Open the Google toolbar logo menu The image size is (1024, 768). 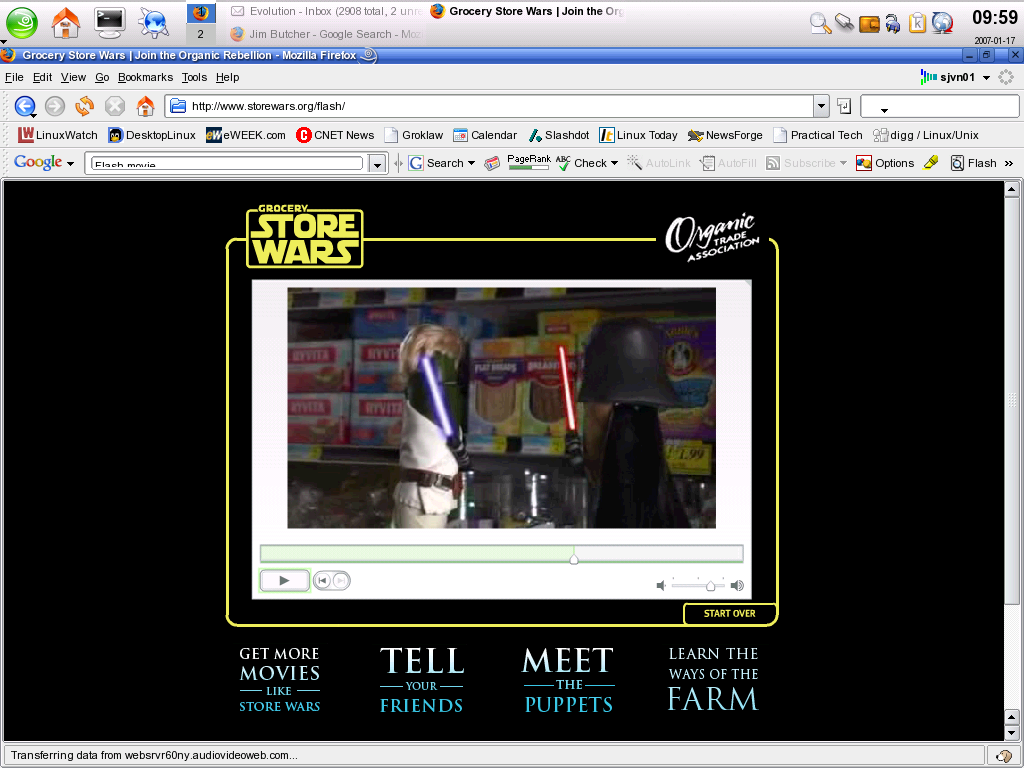click(44, 163)
